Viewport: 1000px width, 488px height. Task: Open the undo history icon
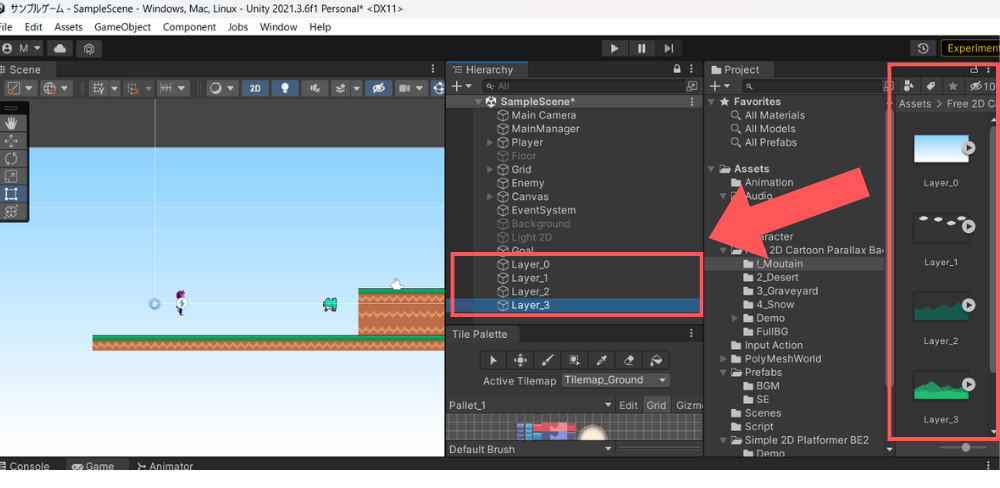(922, 48)
